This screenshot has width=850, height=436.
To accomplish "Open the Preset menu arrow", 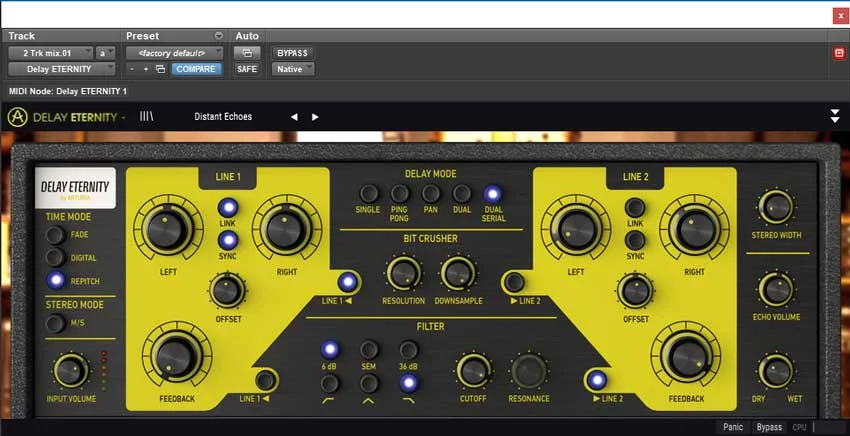I will pyautogui.click(x=218, y=36).
